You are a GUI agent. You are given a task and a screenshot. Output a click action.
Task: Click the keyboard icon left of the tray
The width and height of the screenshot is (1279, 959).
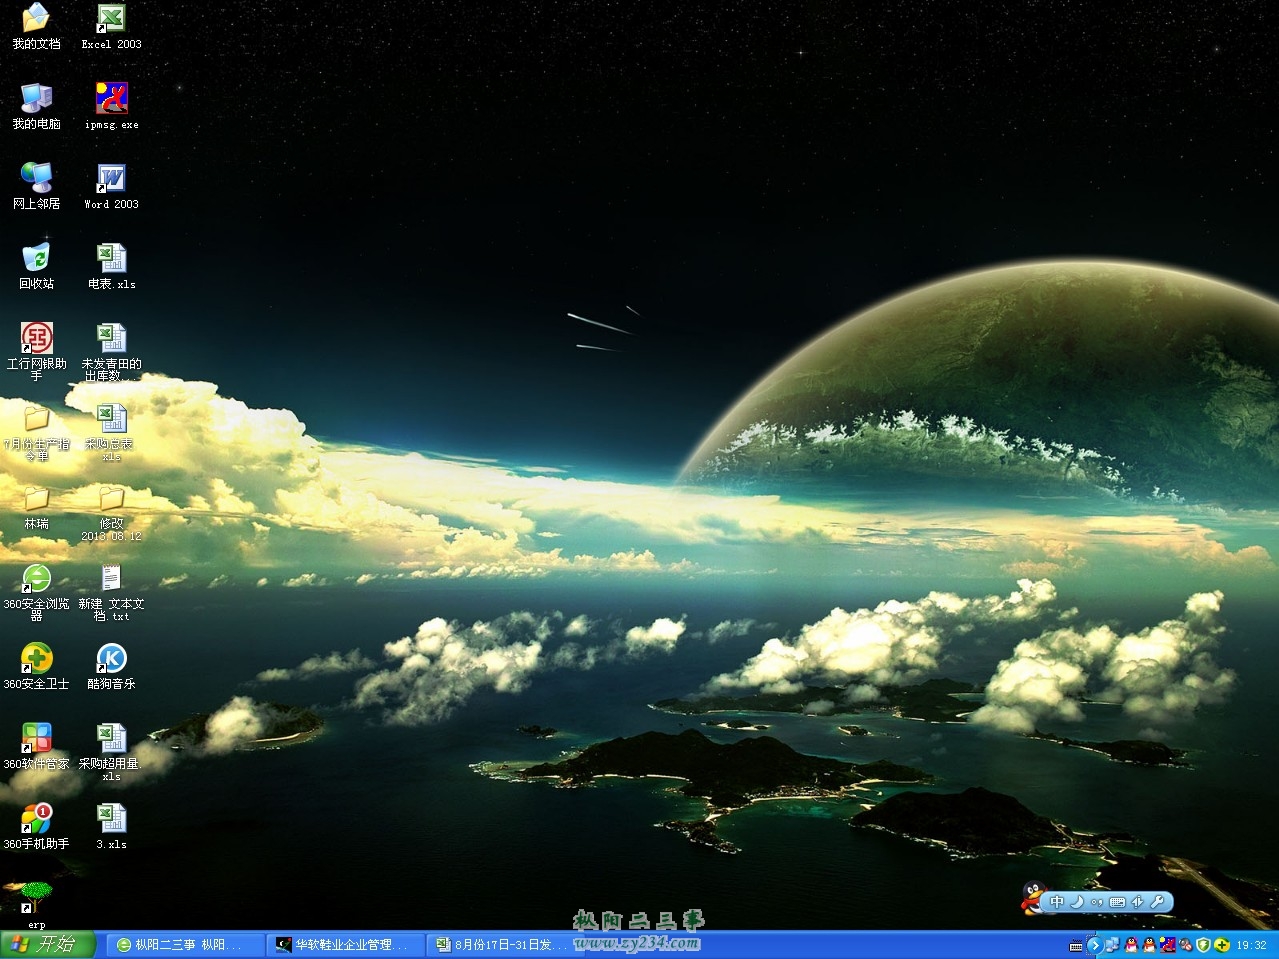[1076, 945]
